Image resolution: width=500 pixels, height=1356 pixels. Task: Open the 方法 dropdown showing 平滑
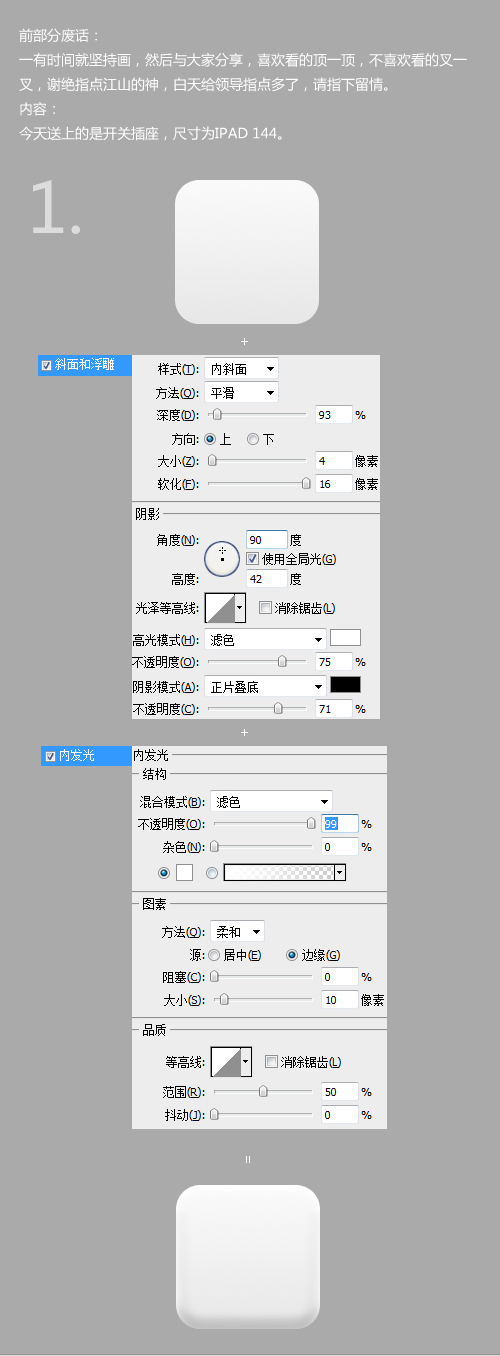tap(241, 393)
